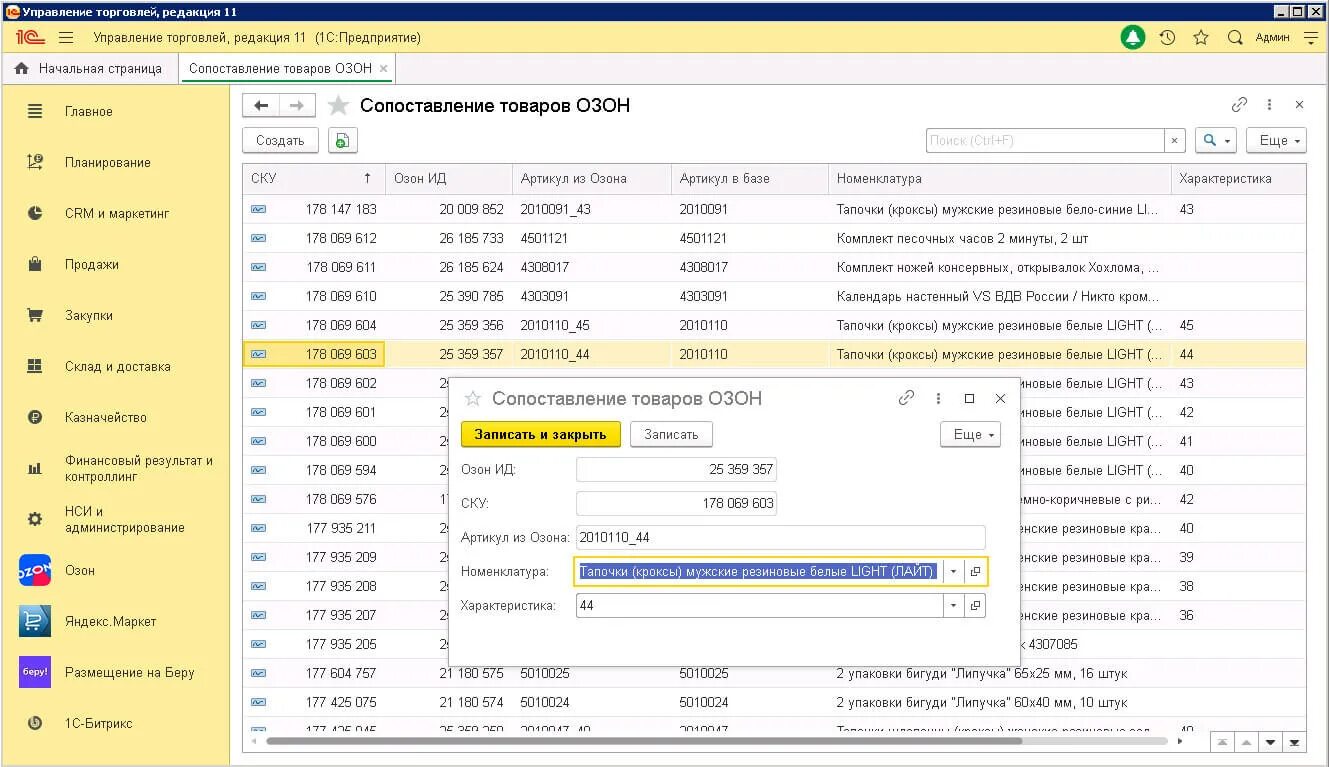Sort by Номенклатура column header
1329x767 pixels.
(1000, 179)
